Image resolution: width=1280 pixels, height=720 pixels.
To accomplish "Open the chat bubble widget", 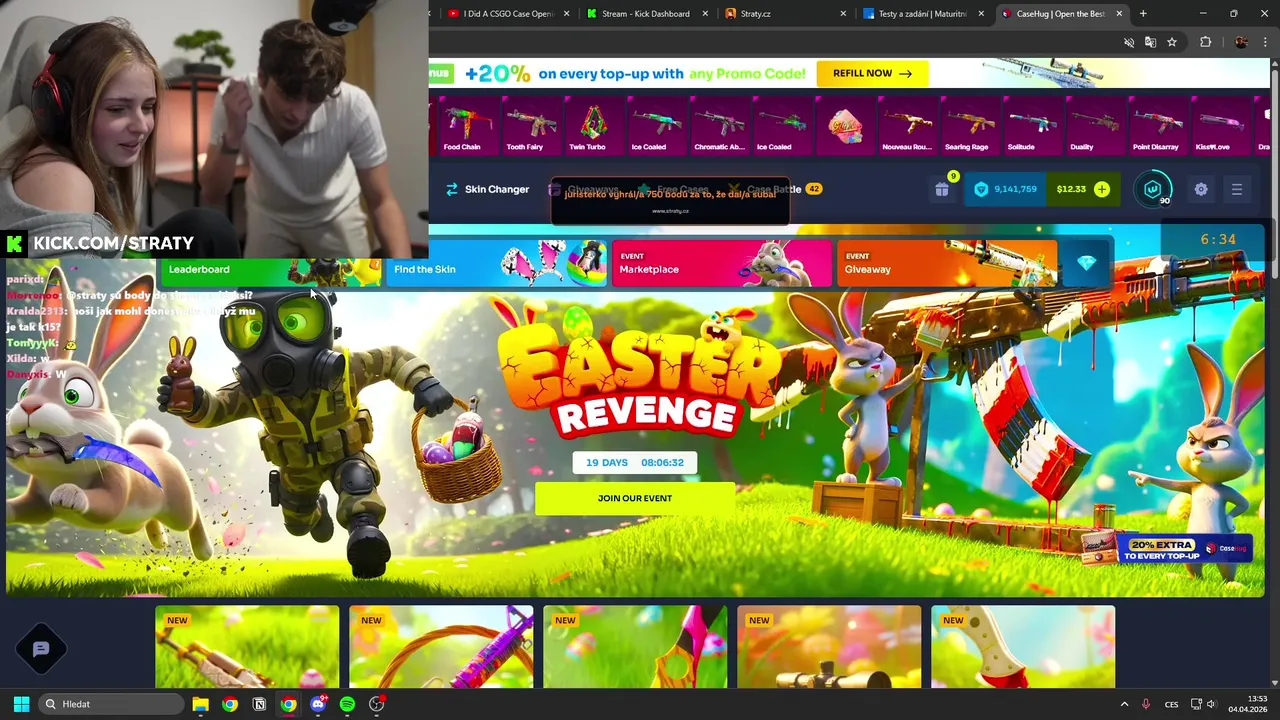I will (x=41, y=649).
